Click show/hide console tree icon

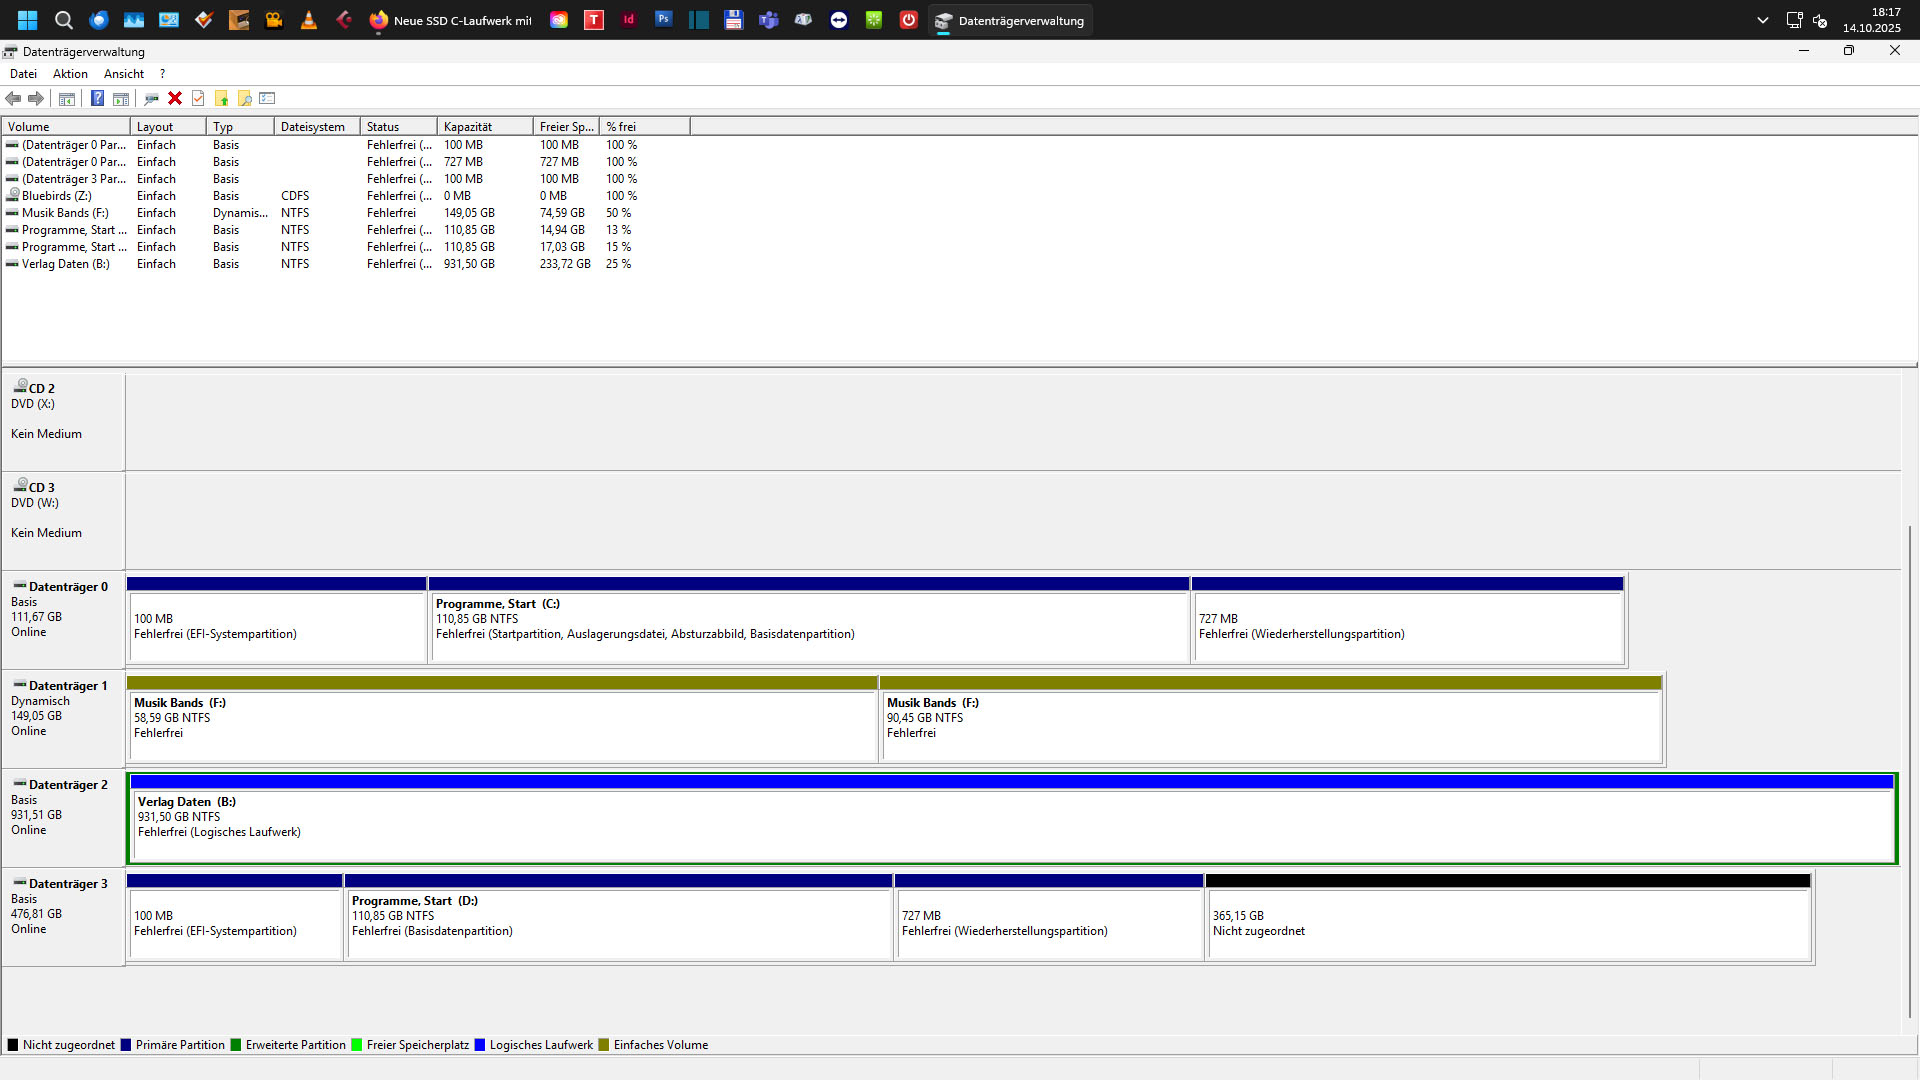(x=67, y=98)
